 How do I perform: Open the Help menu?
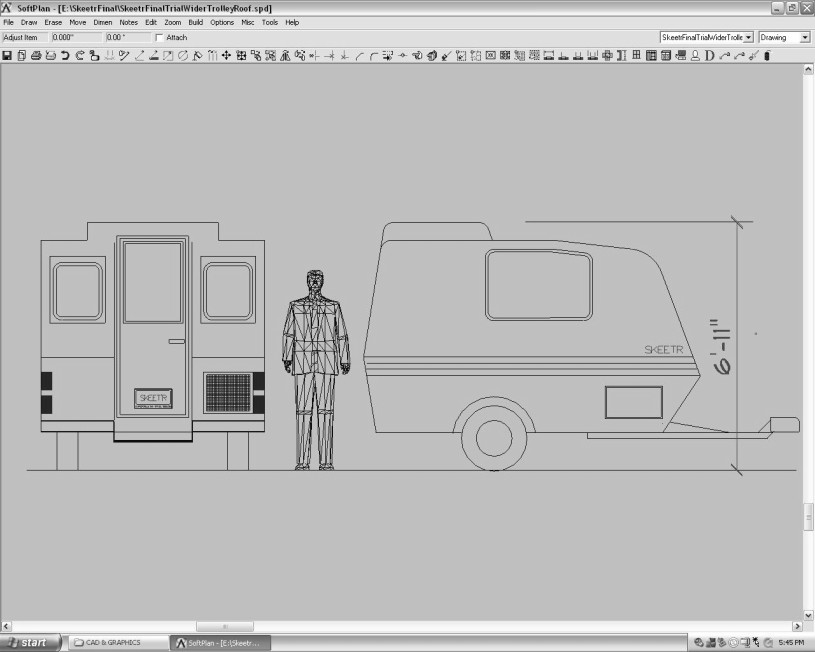pyautogui.click(x=292, y=22)
